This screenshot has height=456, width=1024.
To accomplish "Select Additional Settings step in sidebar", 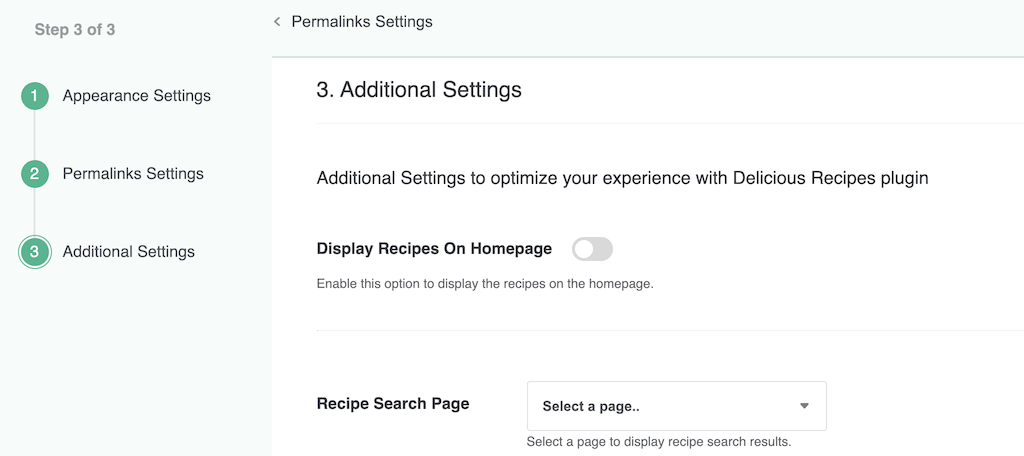I will pos(128,252).
